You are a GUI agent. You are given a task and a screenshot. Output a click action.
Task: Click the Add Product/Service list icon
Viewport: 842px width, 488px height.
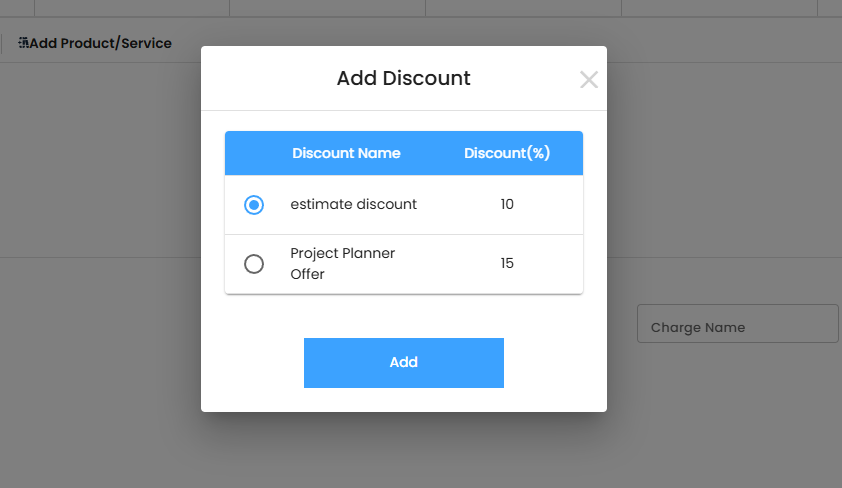point(24,43)
